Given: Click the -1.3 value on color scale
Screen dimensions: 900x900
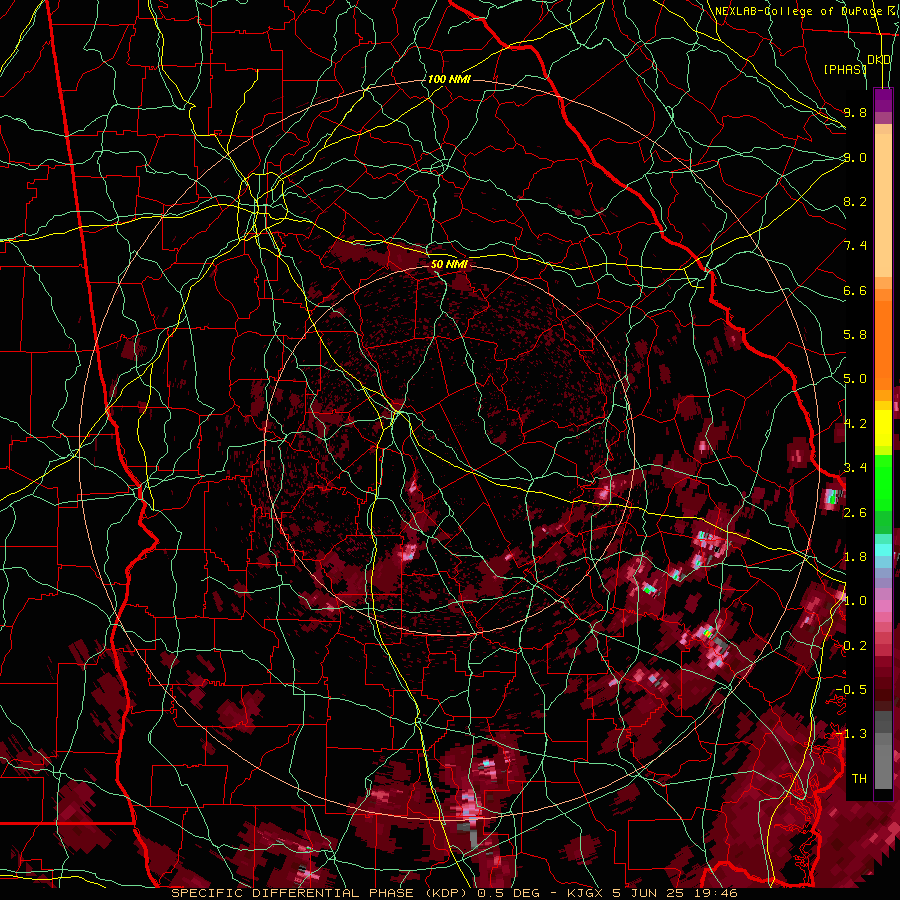Looking at the screenshot, I should (851, 734).
